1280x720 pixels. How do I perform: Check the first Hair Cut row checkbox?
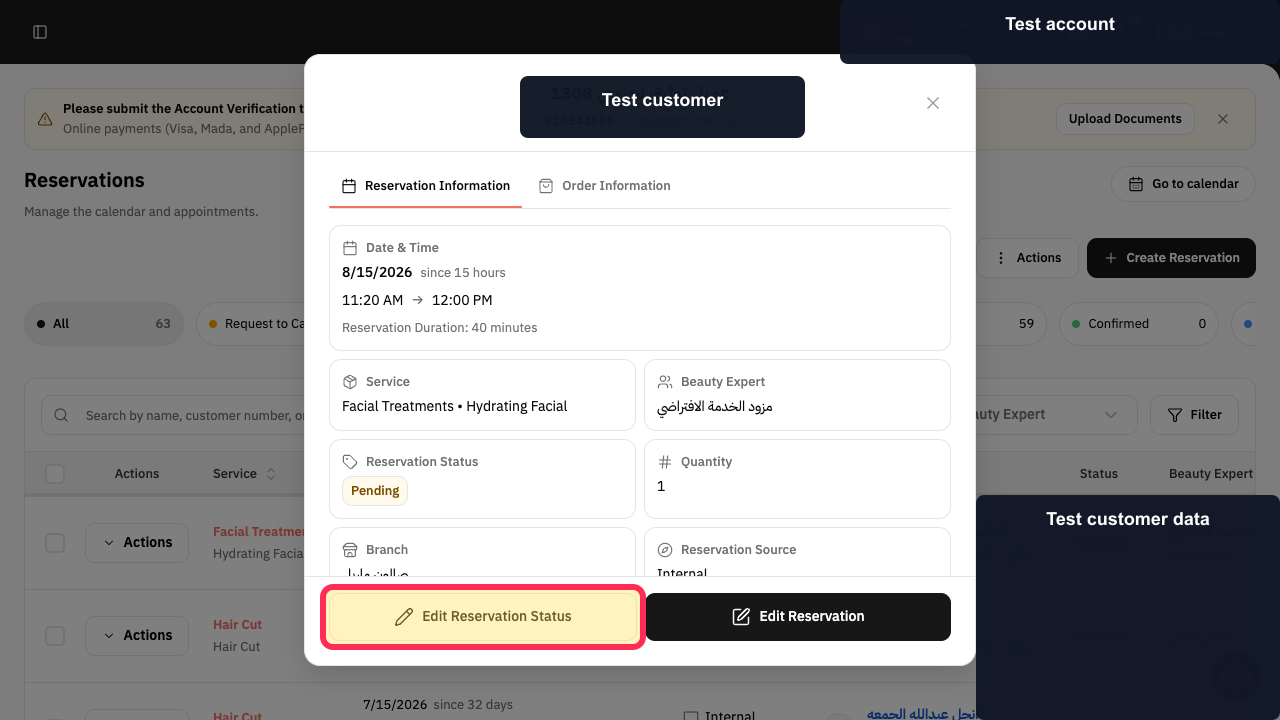coord(55,636)
